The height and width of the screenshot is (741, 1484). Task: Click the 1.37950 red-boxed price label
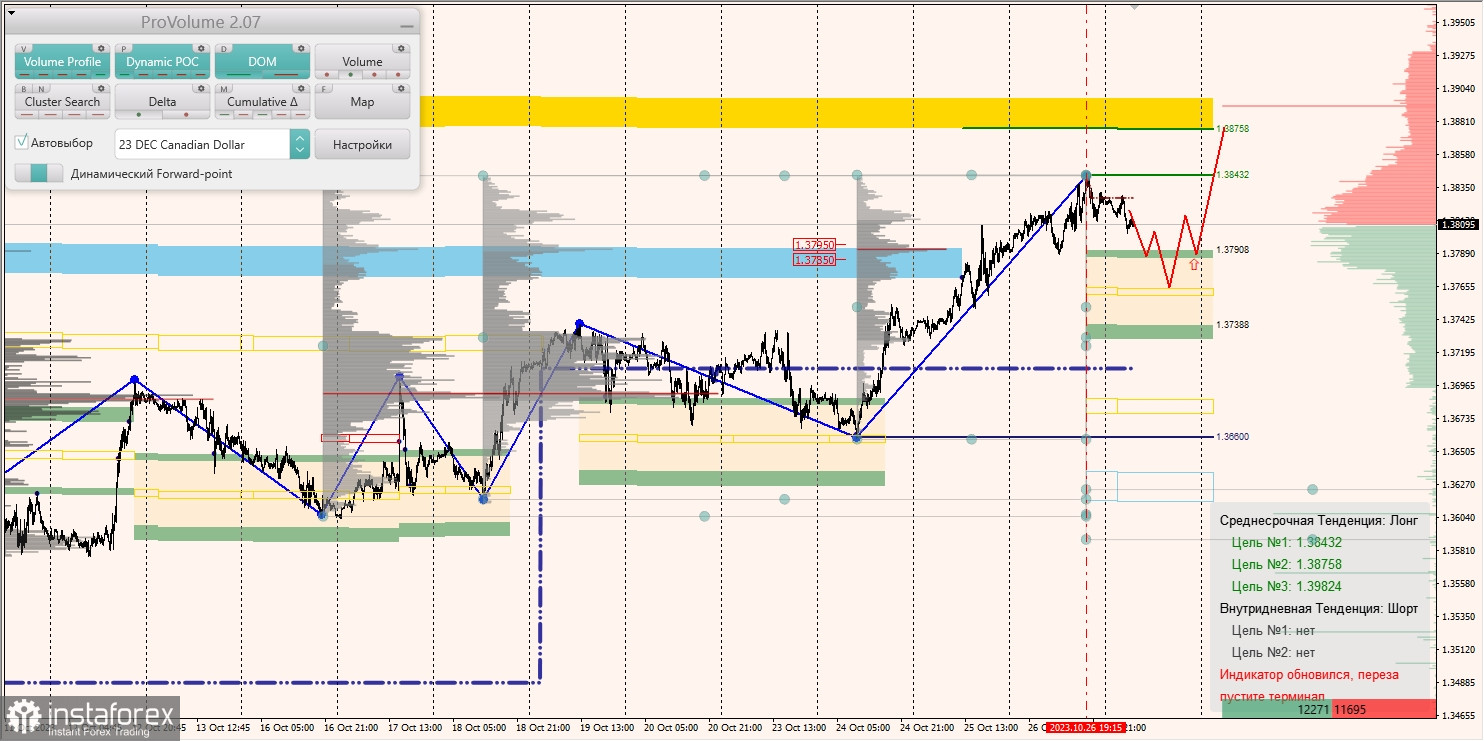[813, 244]
